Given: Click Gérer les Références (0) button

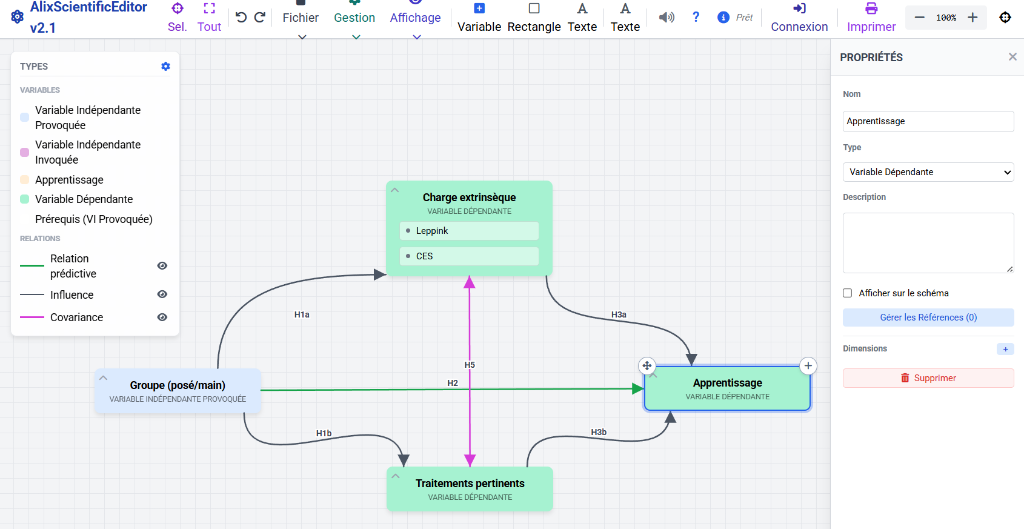Looking at the screenshot, I should (928, 317).
